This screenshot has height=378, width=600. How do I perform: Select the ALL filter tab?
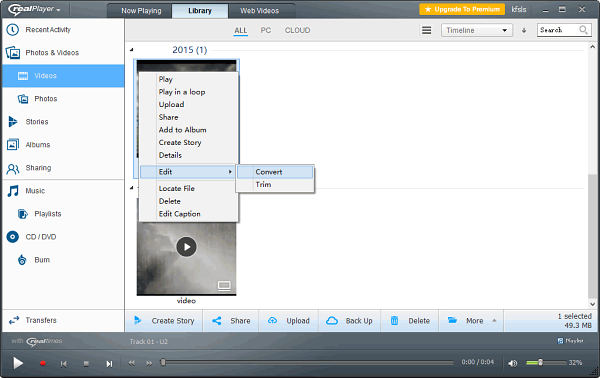tap(241, 30)
